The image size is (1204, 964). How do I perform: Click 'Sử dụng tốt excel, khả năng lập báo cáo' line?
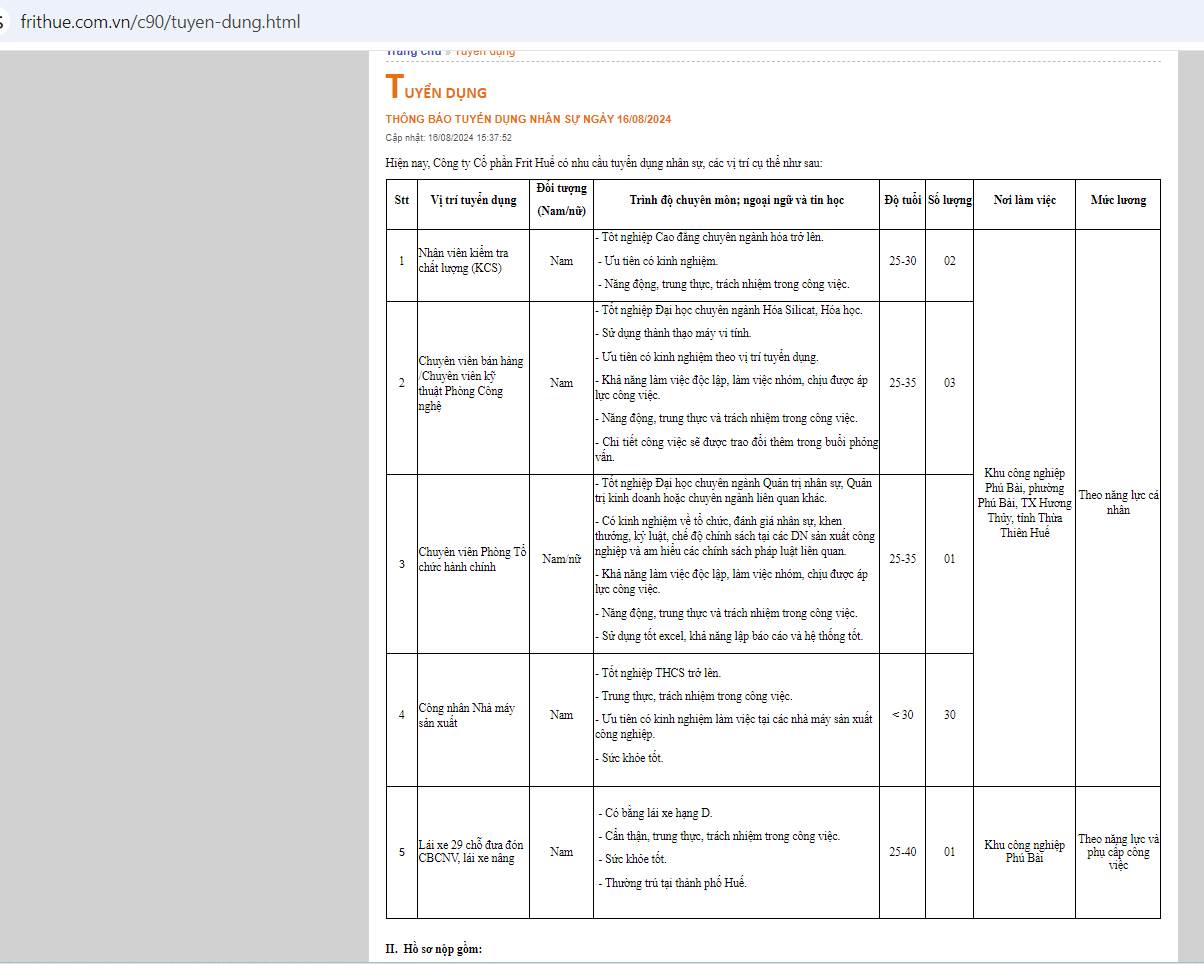pos(729,636)
